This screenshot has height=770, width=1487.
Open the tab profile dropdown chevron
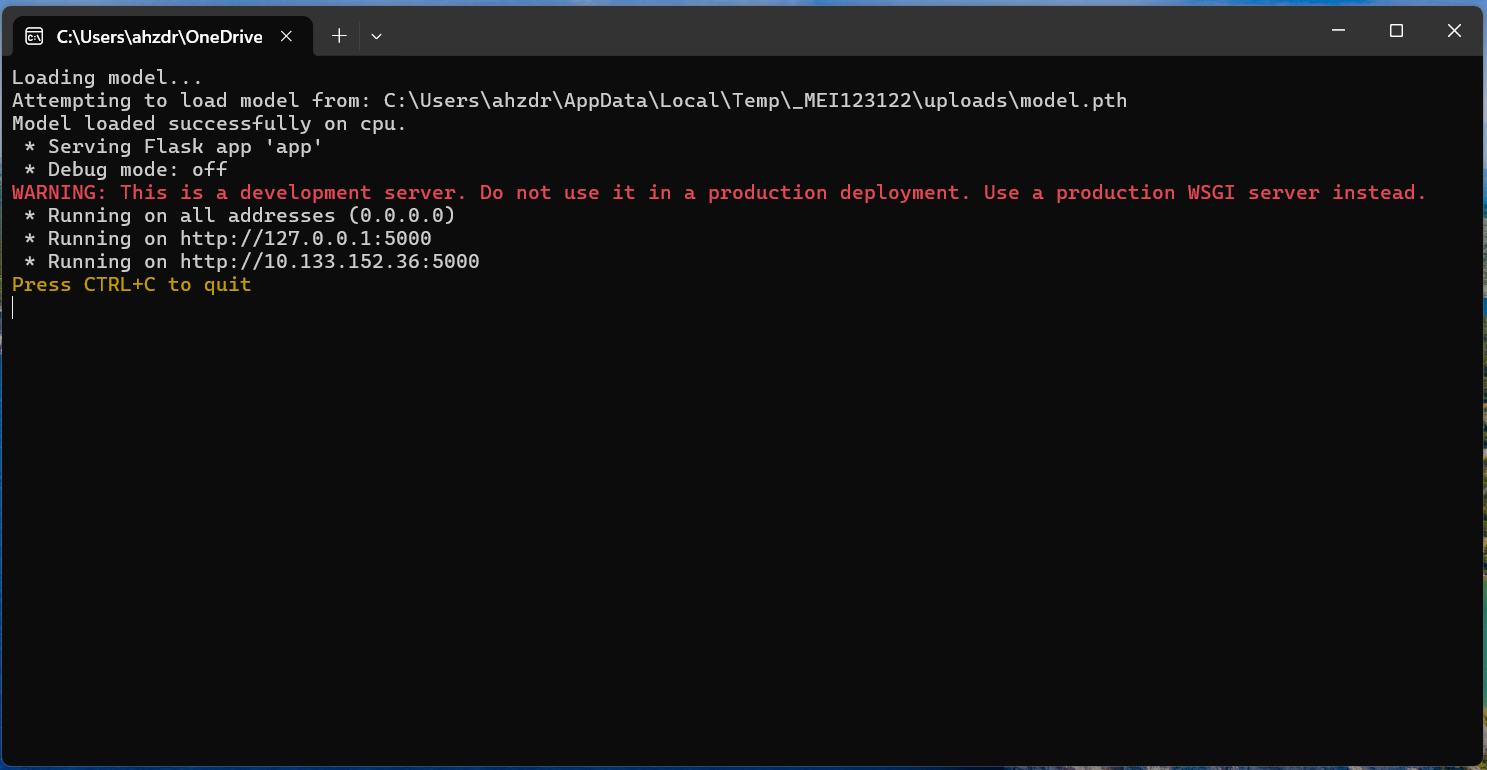pos(376,35)
